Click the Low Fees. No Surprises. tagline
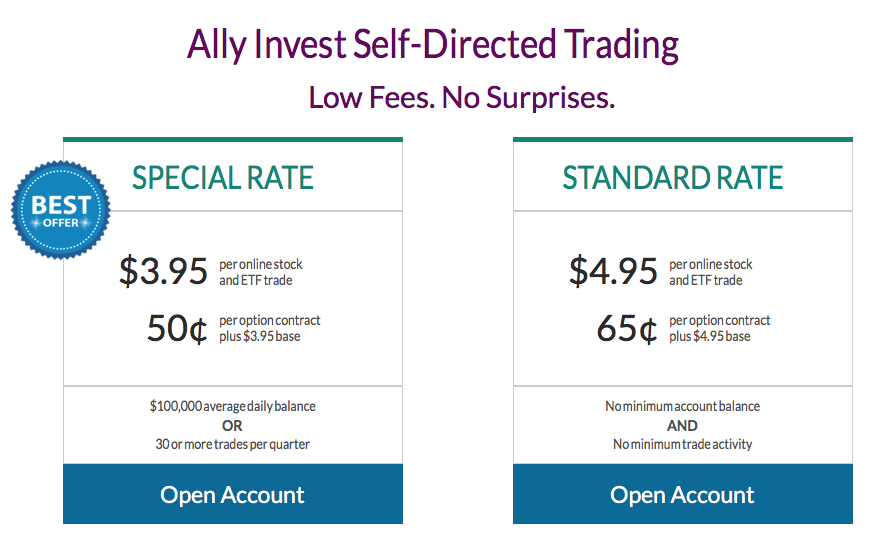The image size is (873, 538). click(462, 97)
